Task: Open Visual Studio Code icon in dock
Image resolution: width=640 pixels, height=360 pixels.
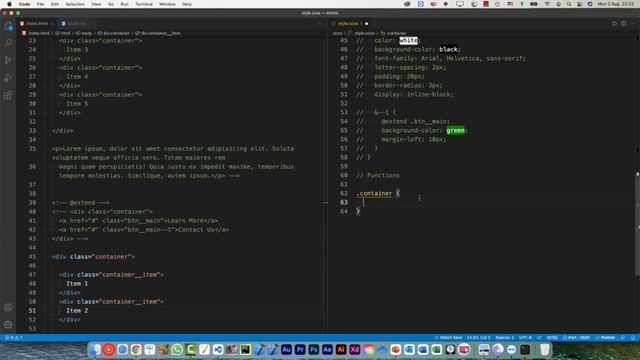Action: [x=218, y=349]
